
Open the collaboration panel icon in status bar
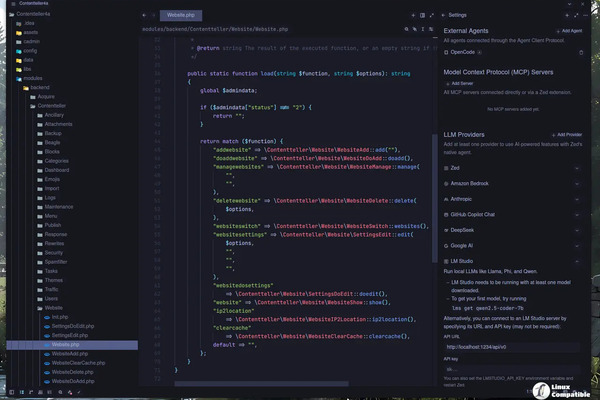[x=40, y=392]
